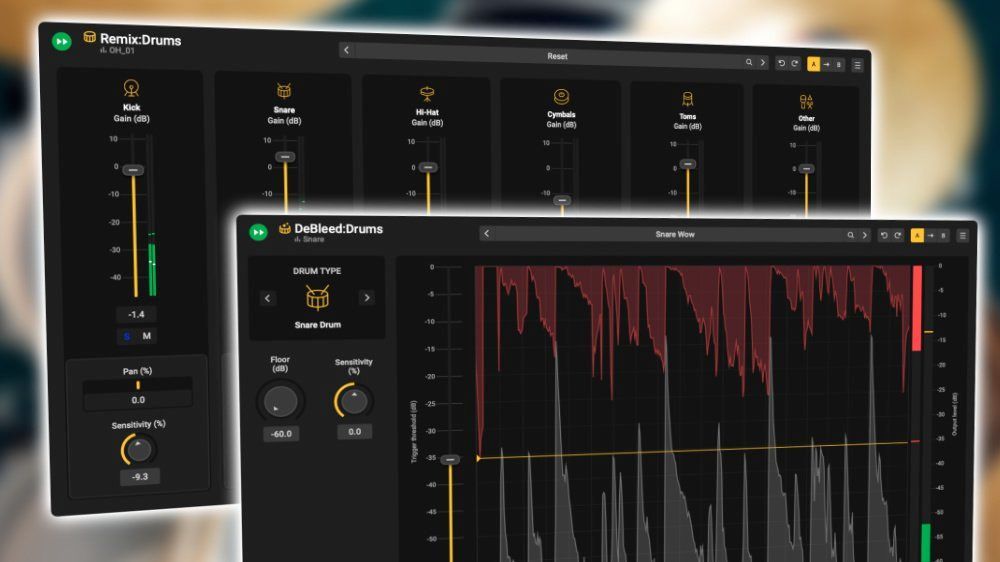The image size is (1000, 562).
Task: Click the Kick Pan slider
Action: coord(138,385)
